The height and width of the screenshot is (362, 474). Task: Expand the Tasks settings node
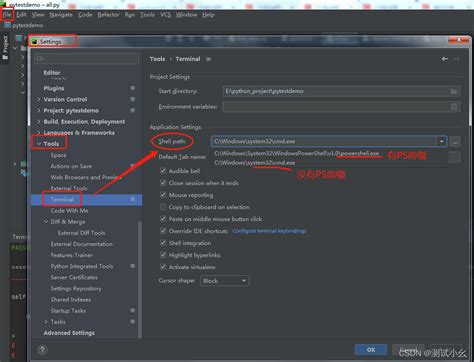point(46,322)
